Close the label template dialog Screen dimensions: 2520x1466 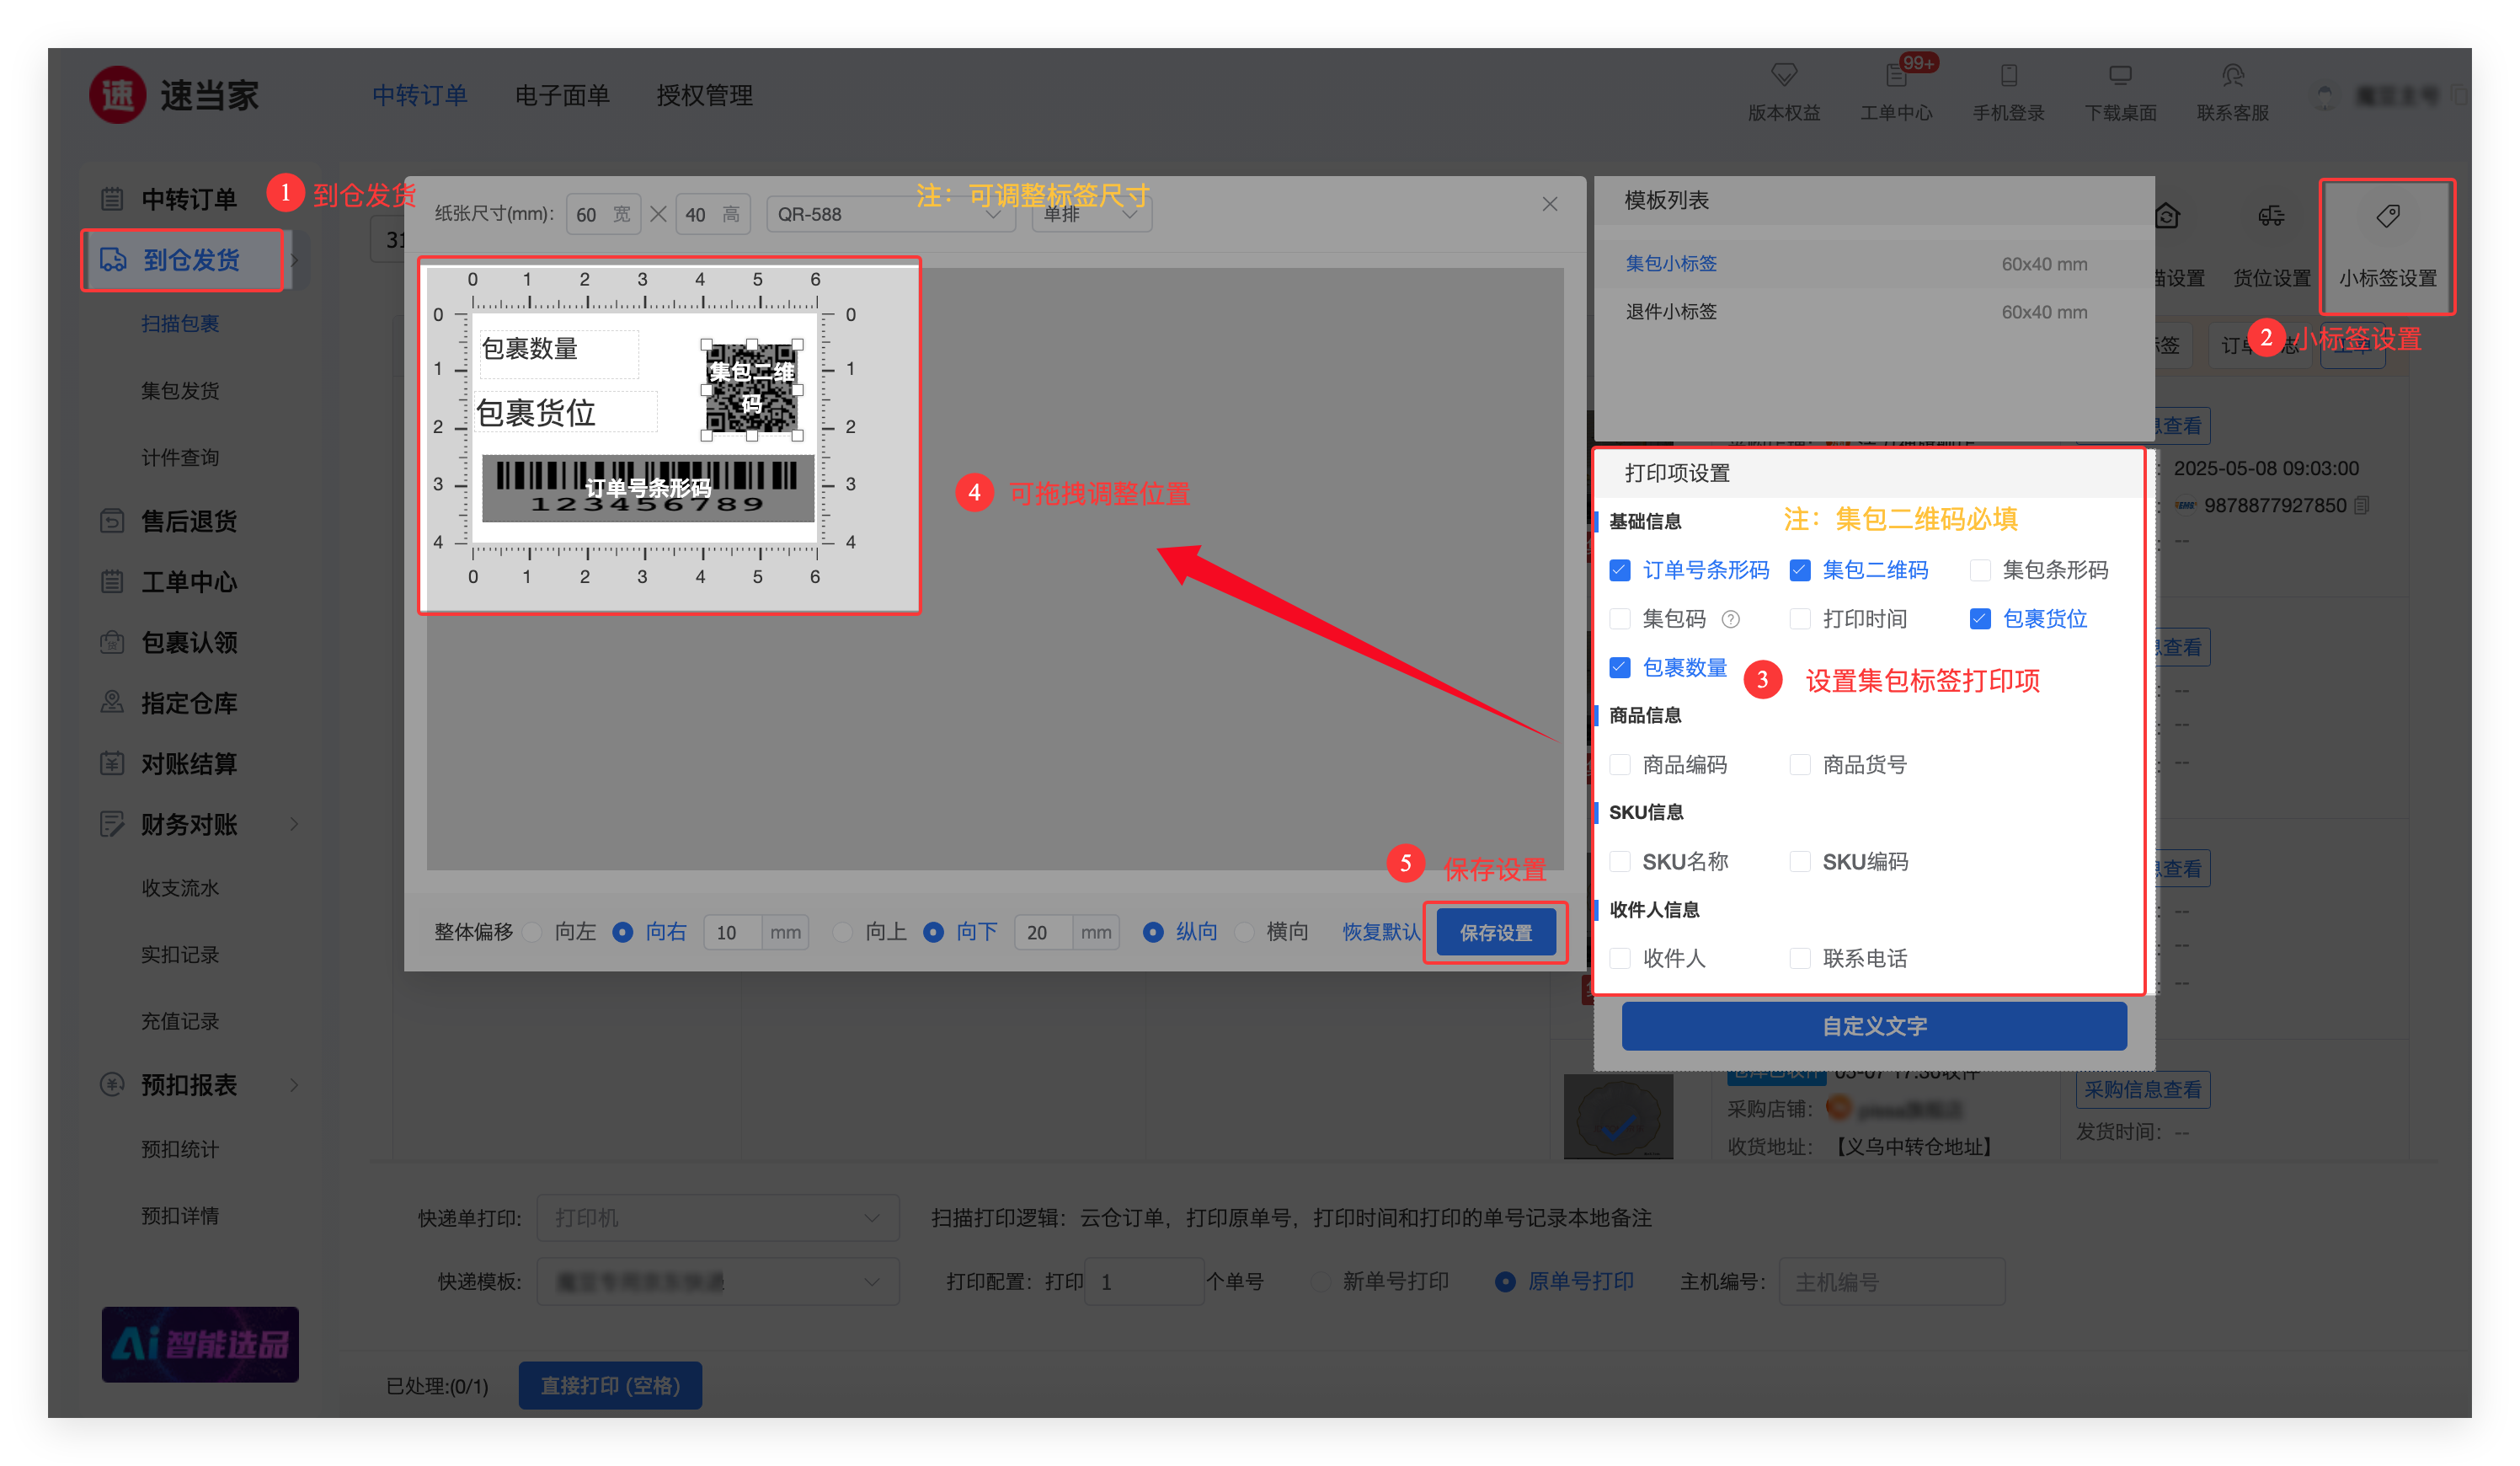pos(1550,204)
